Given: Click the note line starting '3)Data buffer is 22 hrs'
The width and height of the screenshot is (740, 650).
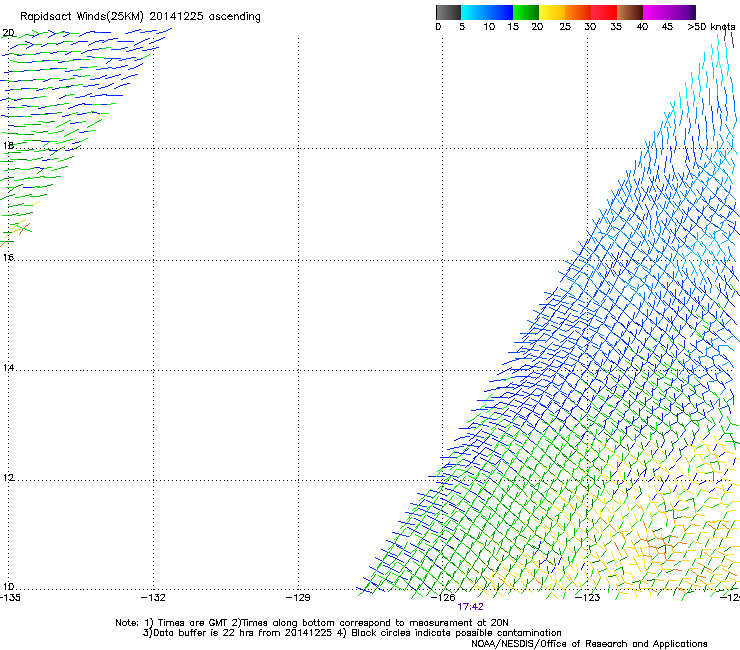Looking at the screenshot, I should point(352,633).
